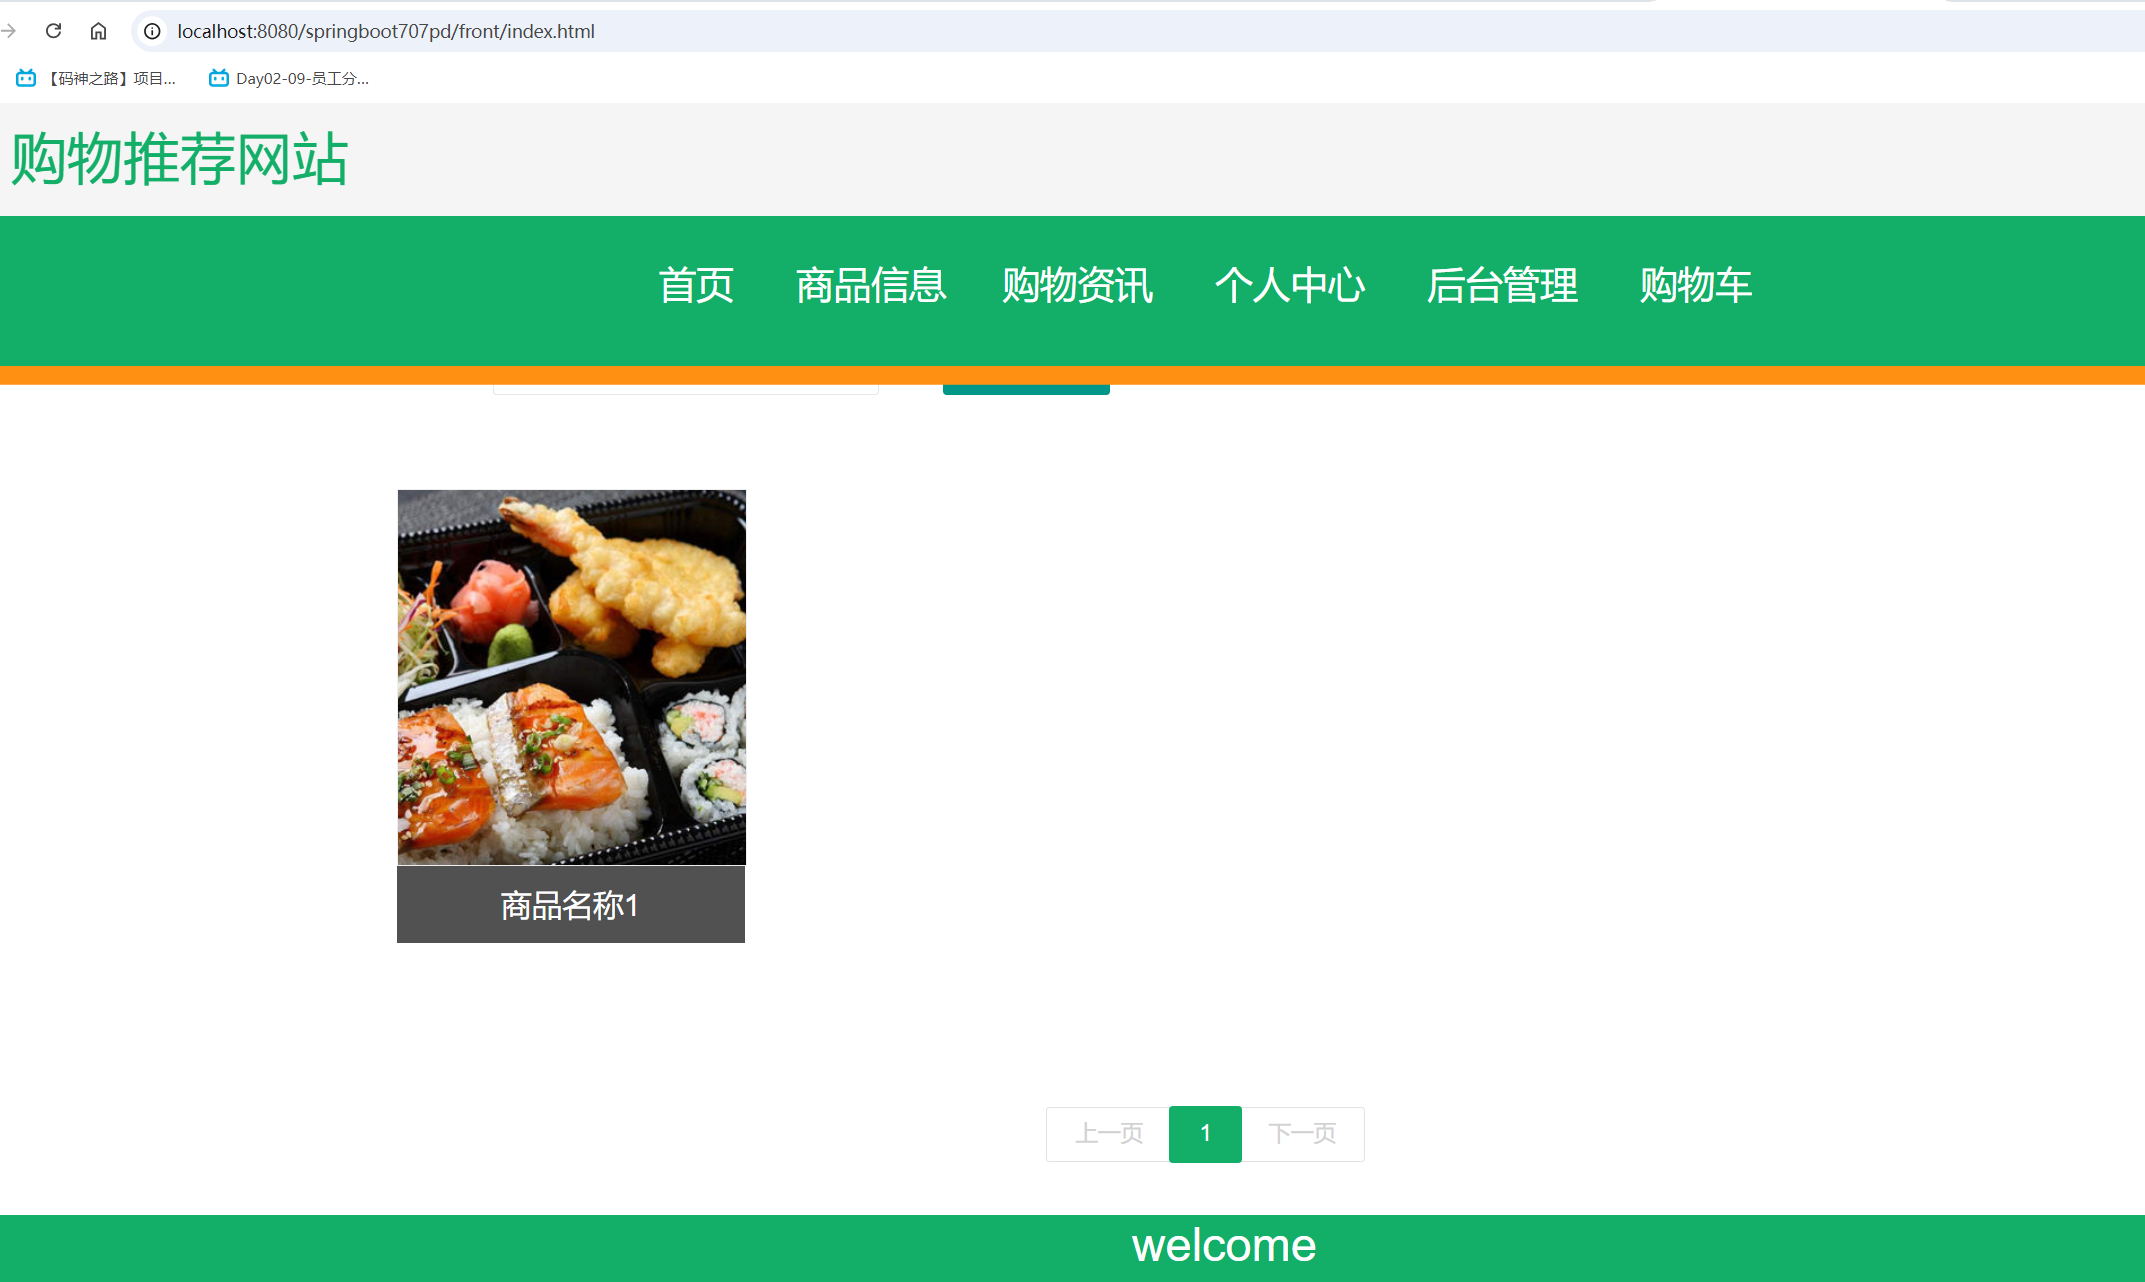Select page 1 in pagination
The width and height of the screenshot is (2145, 1282).
pos(1205,1134)
